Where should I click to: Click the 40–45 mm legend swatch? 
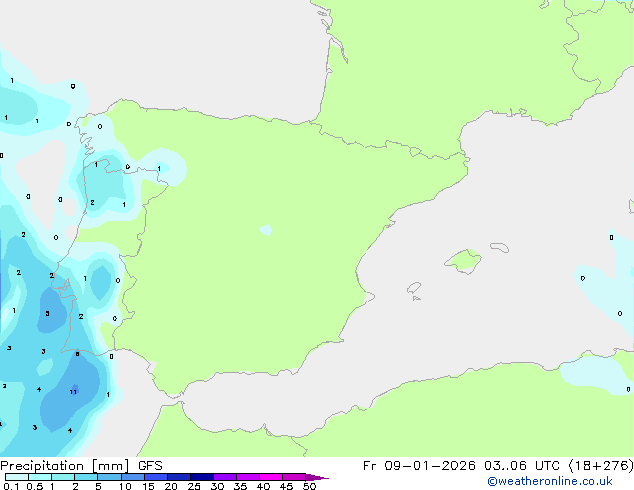click(271, 477)
